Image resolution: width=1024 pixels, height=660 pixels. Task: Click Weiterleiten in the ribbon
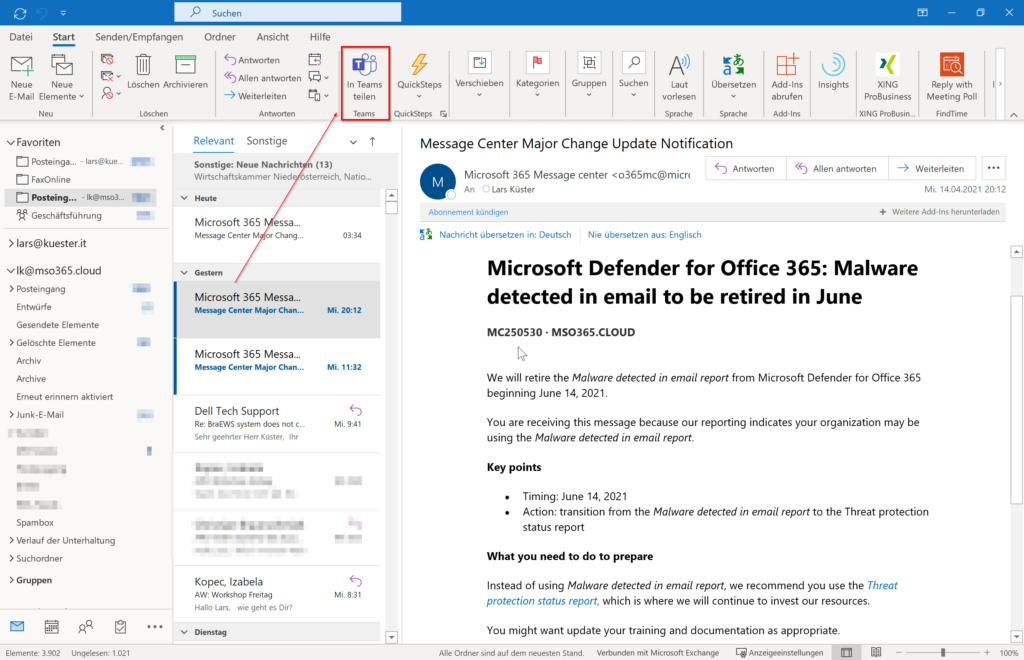(x=255, y=96)
